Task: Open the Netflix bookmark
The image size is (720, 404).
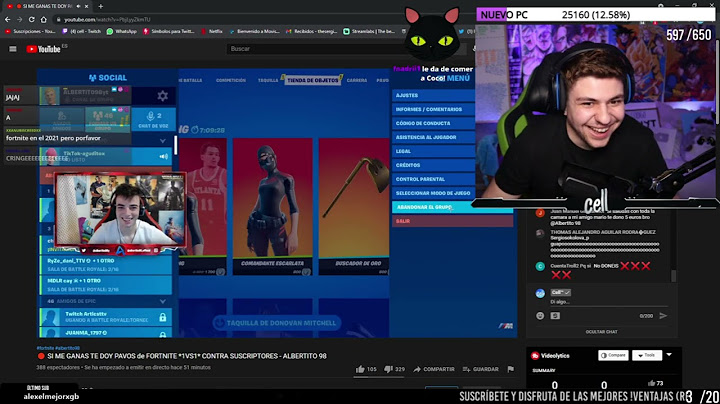Action: tap(212, 31)
